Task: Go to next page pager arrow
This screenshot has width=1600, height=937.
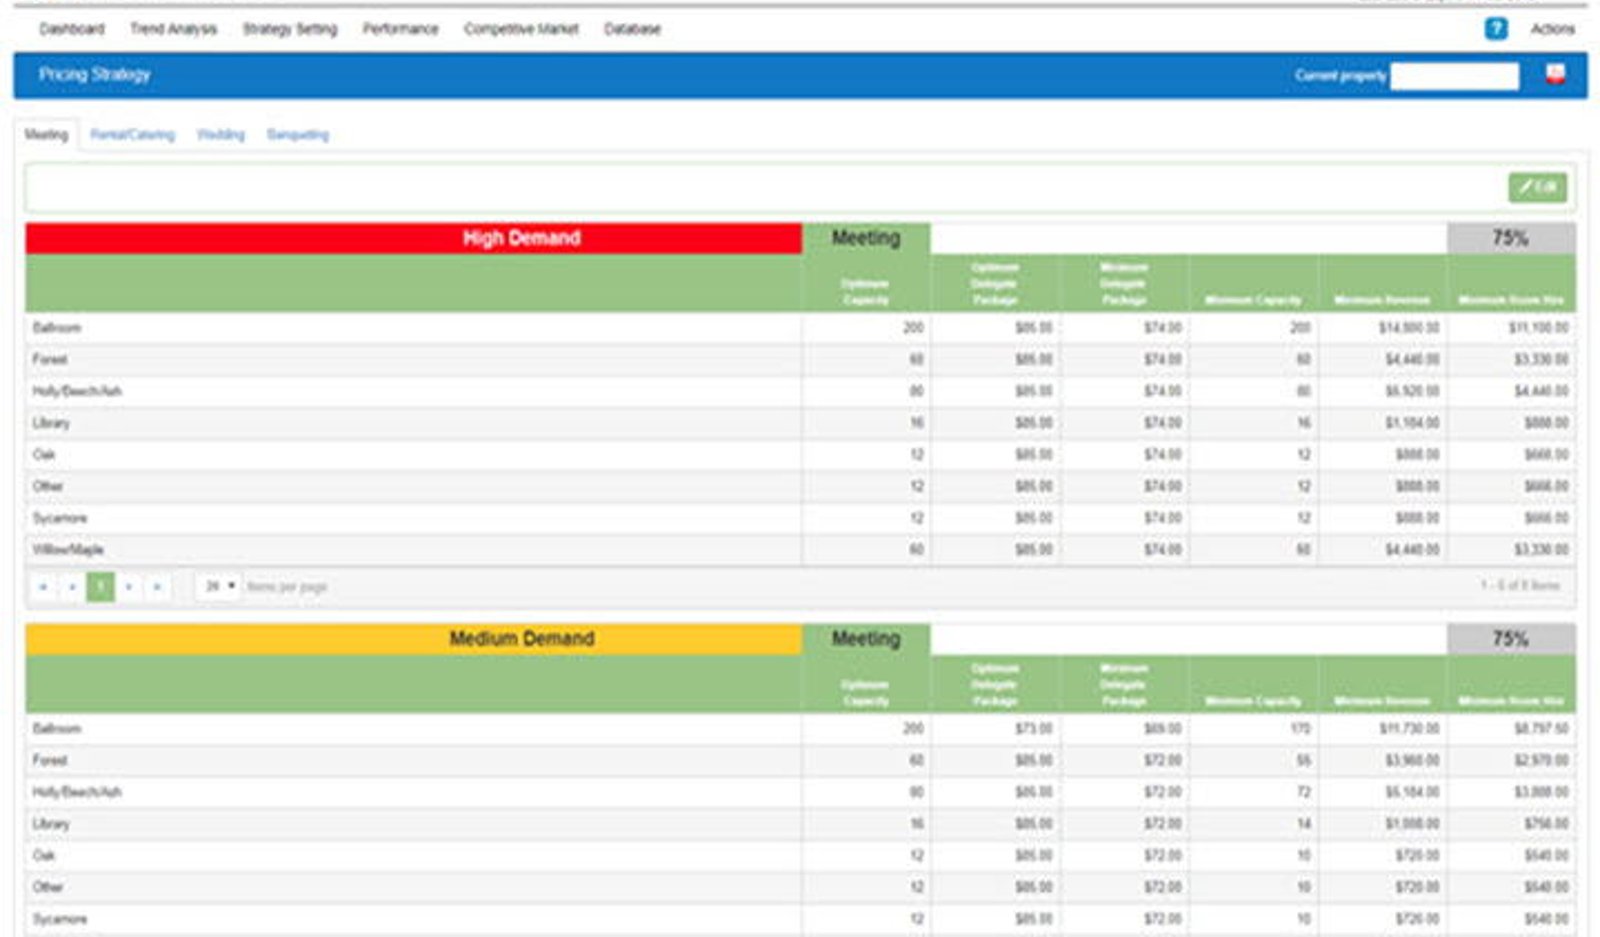Action: click(x=129, y=587)
